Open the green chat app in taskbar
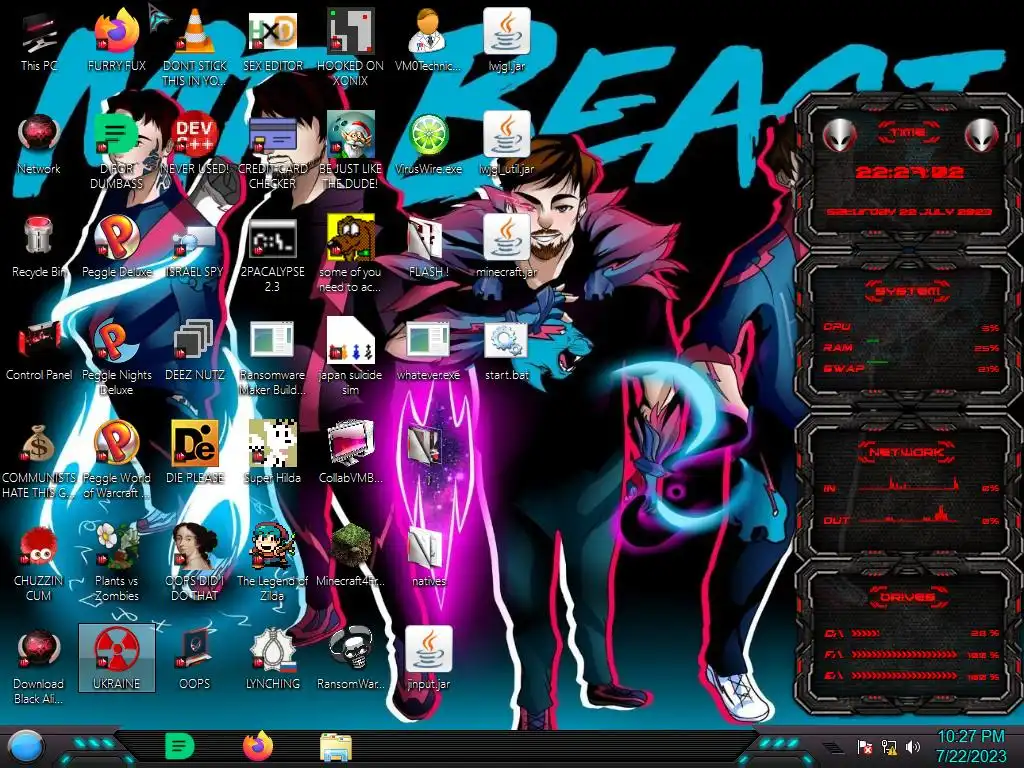The height and width of the screenshot is (768, 1024). pyautogui.click(x=180, y=746)
